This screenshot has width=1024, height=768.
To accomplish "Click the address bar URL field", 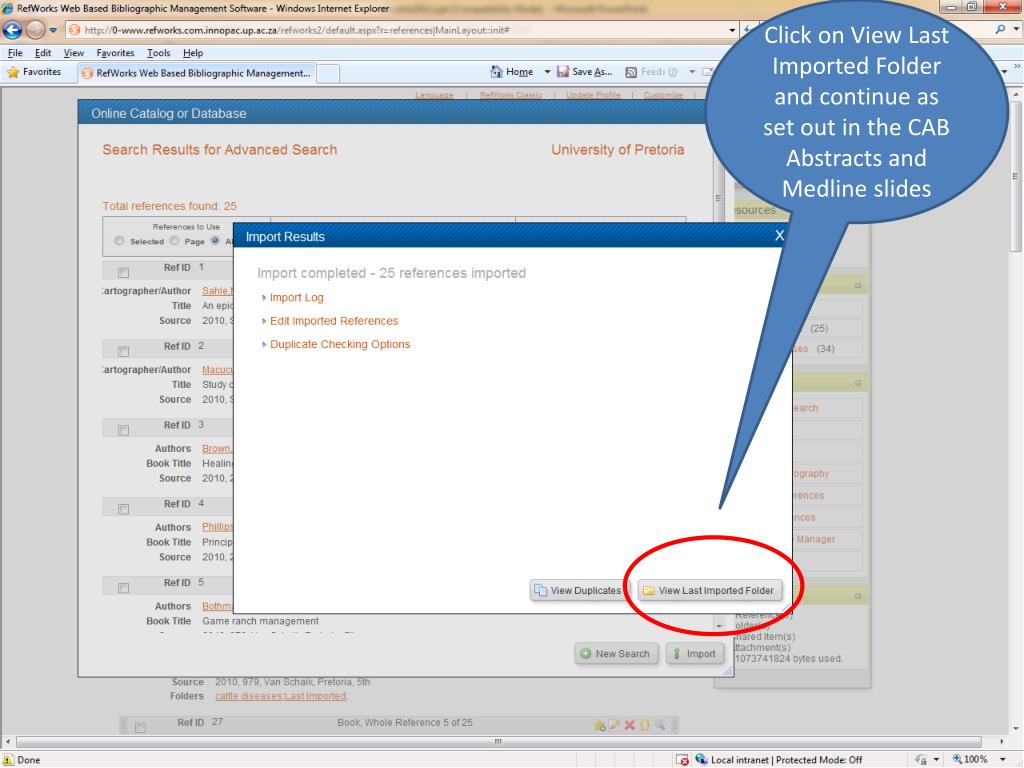I will coord(398,30).
